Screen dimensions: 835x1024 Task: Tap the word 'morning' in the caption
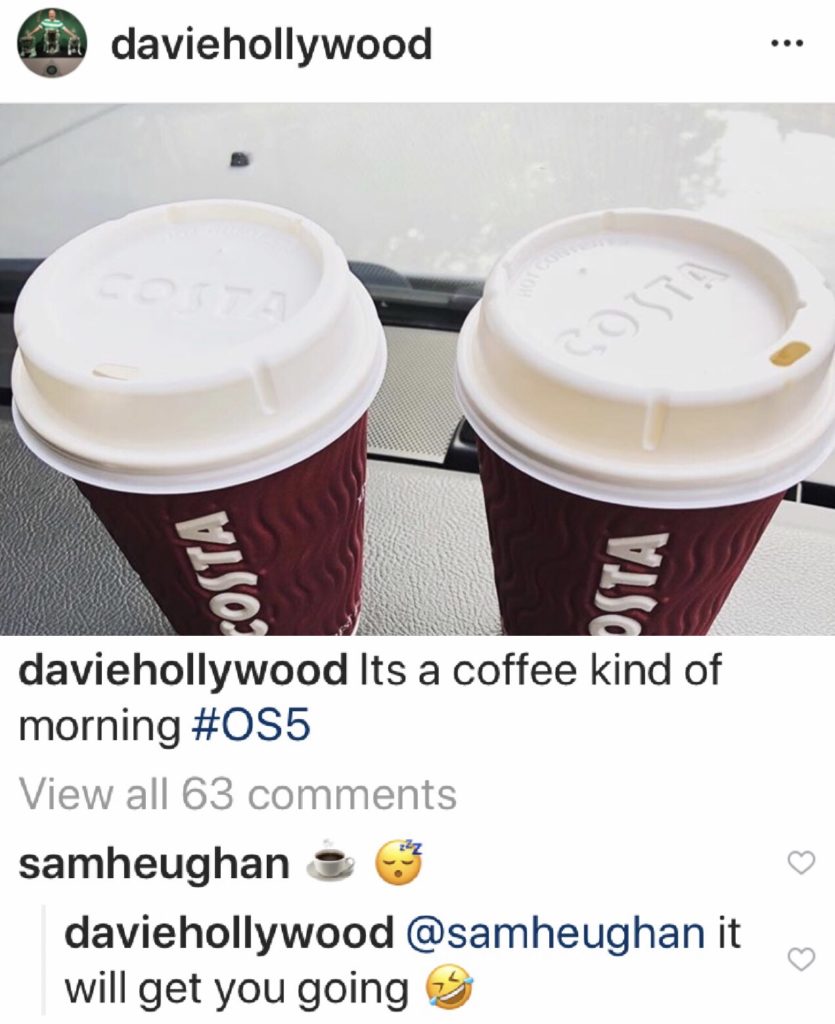coord(99,727)
